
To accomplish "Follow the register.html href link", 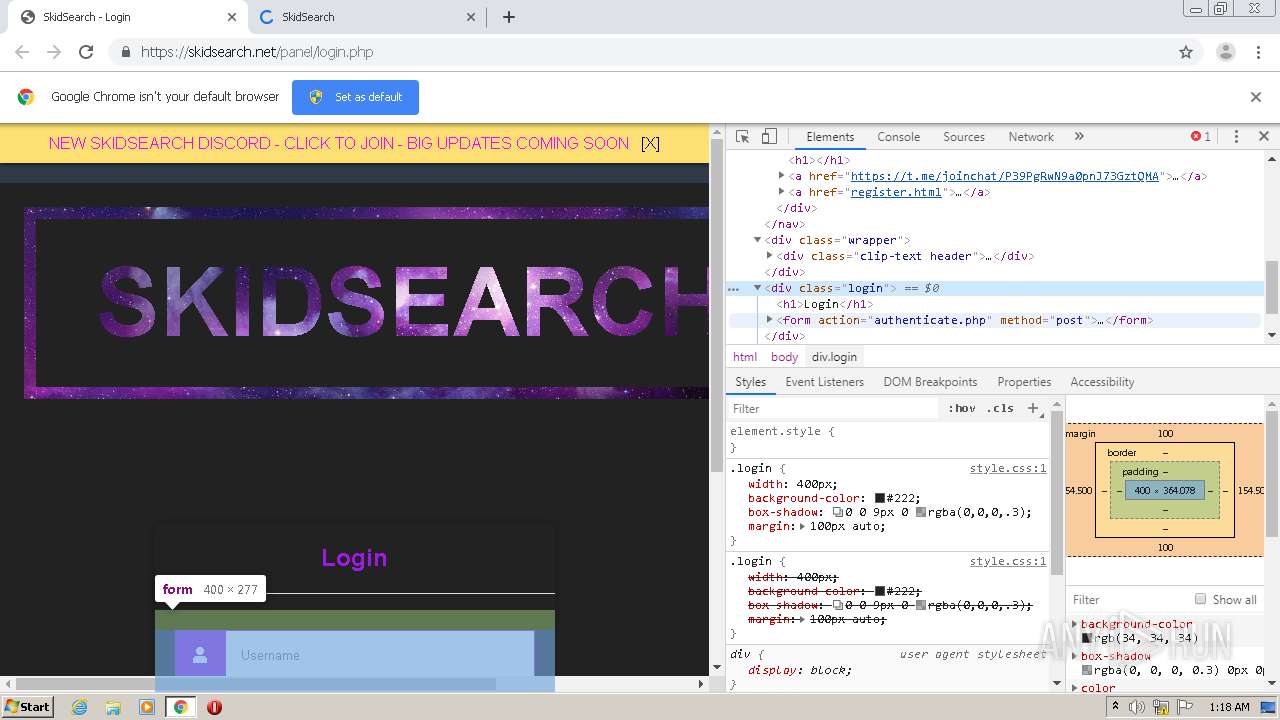I will point(896,192).
